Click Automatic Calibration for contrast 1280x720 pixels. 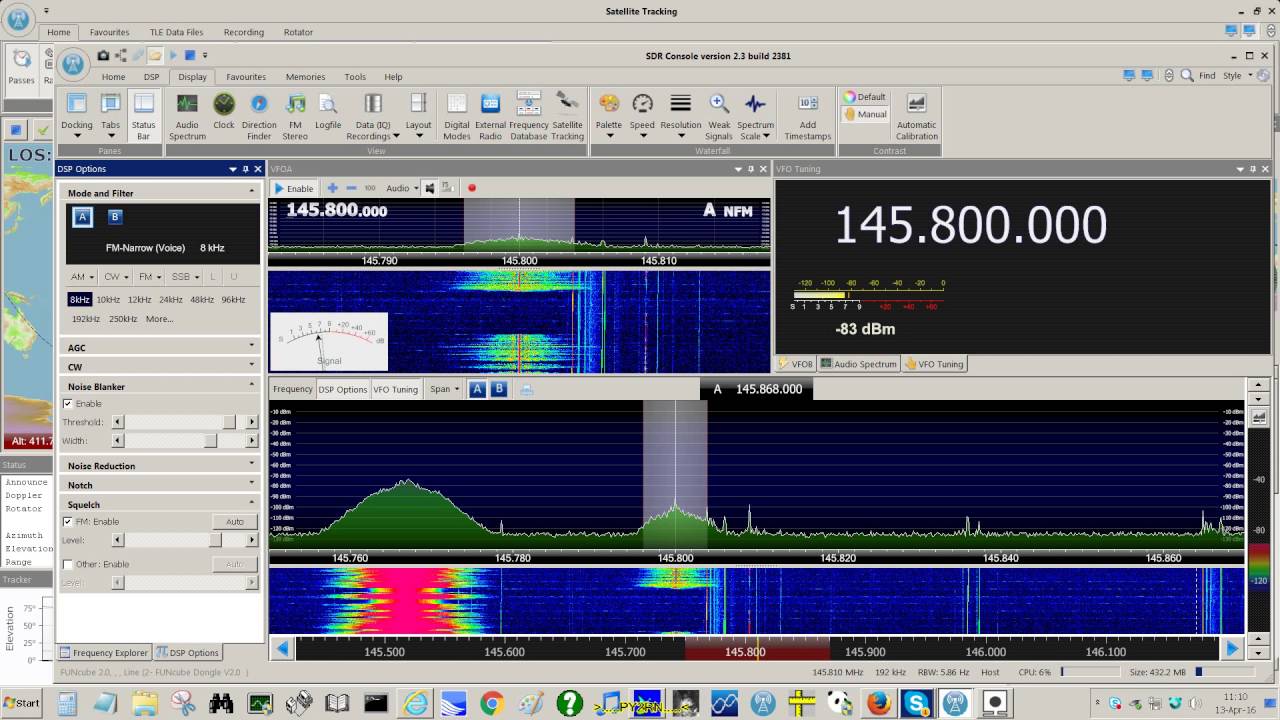click(917, 116)
